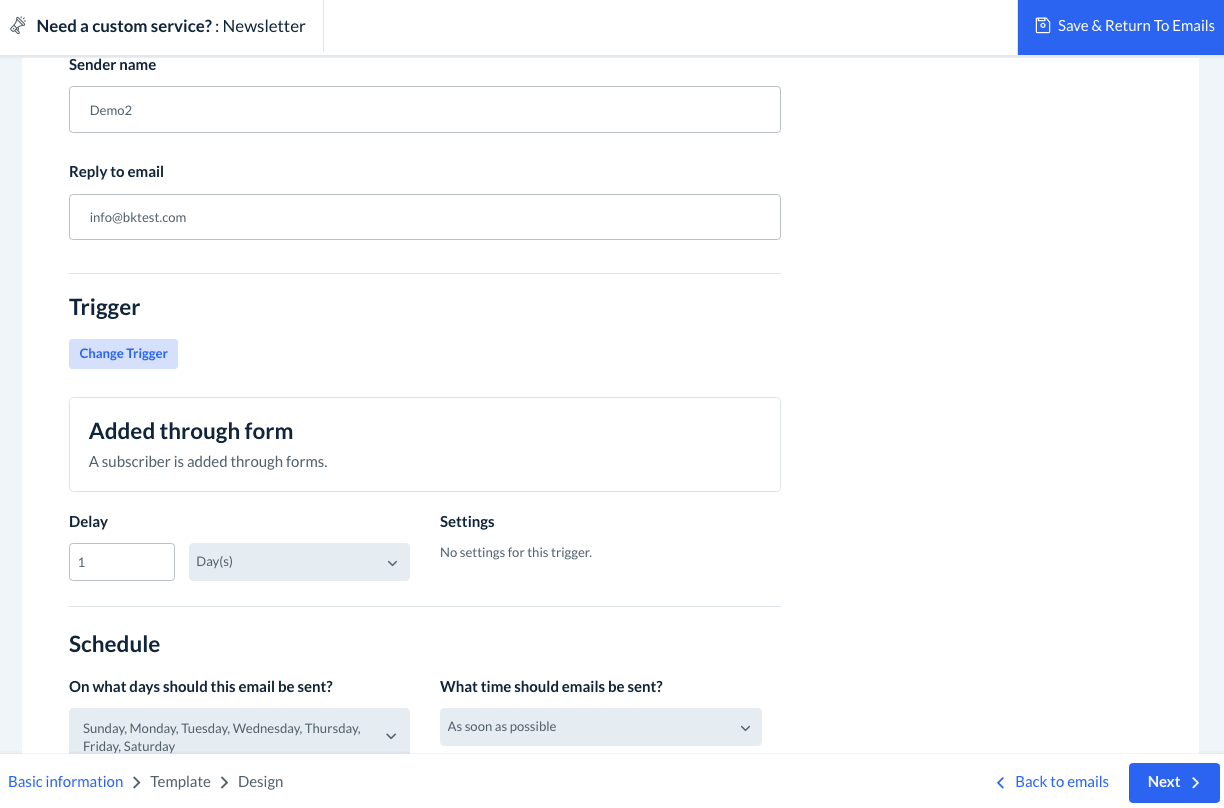The height and width of the screenshot is (808, 1224).
Task: Focus the Sender name field
Action: coord(424,110)
